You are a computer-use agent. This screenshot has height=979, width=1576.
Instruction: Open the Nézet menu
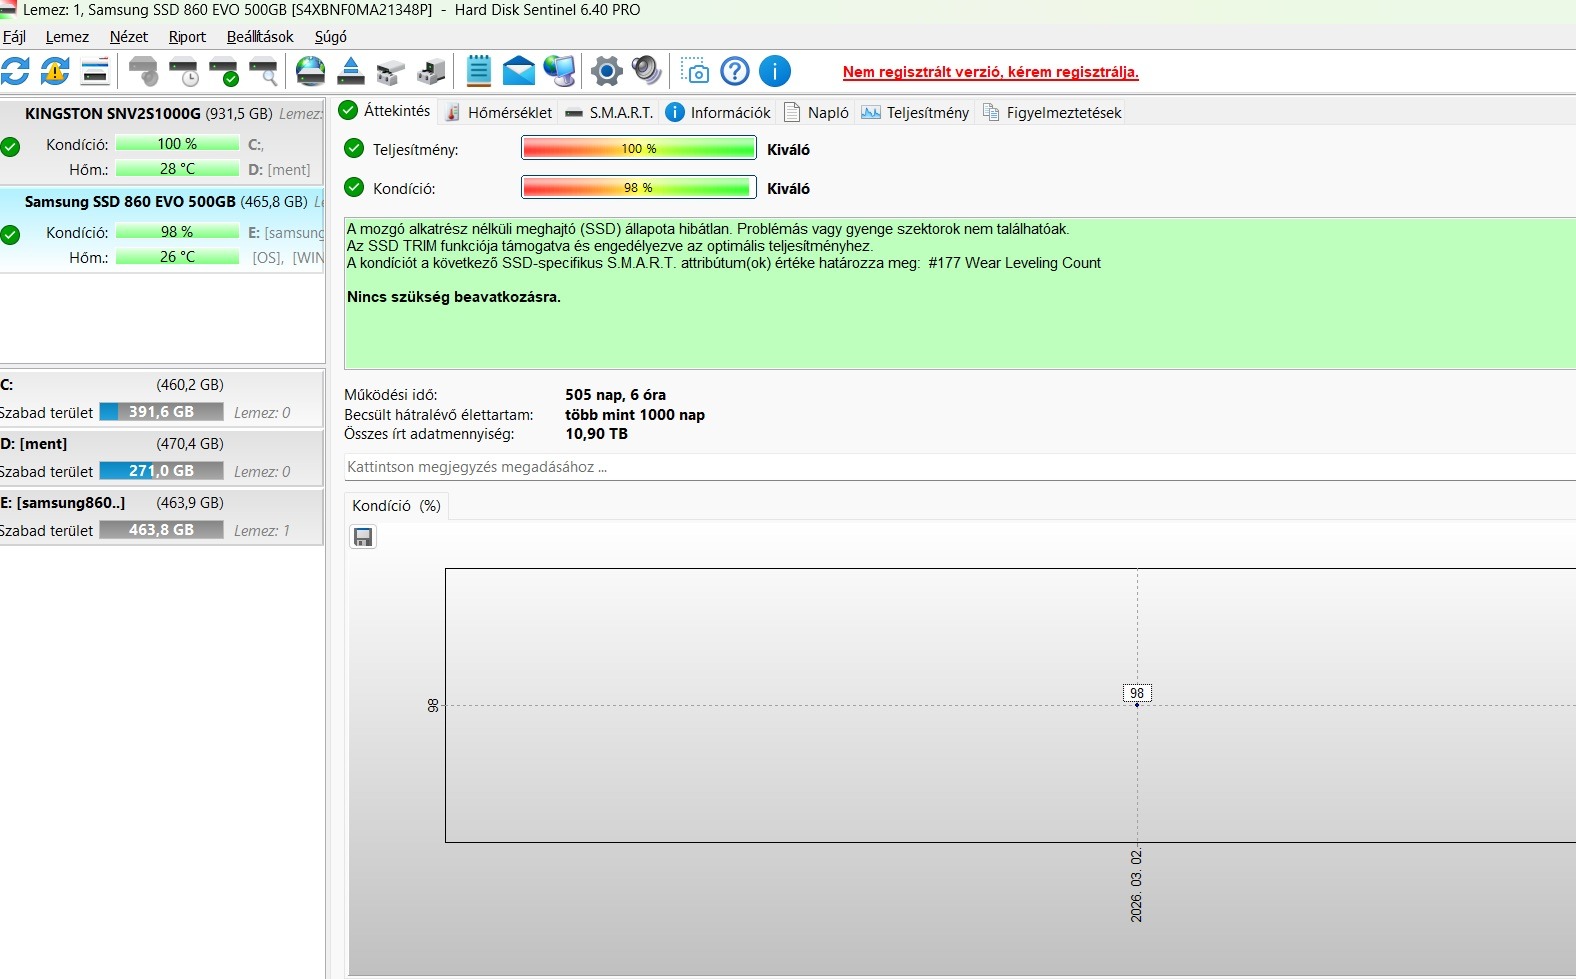[129, 37]
